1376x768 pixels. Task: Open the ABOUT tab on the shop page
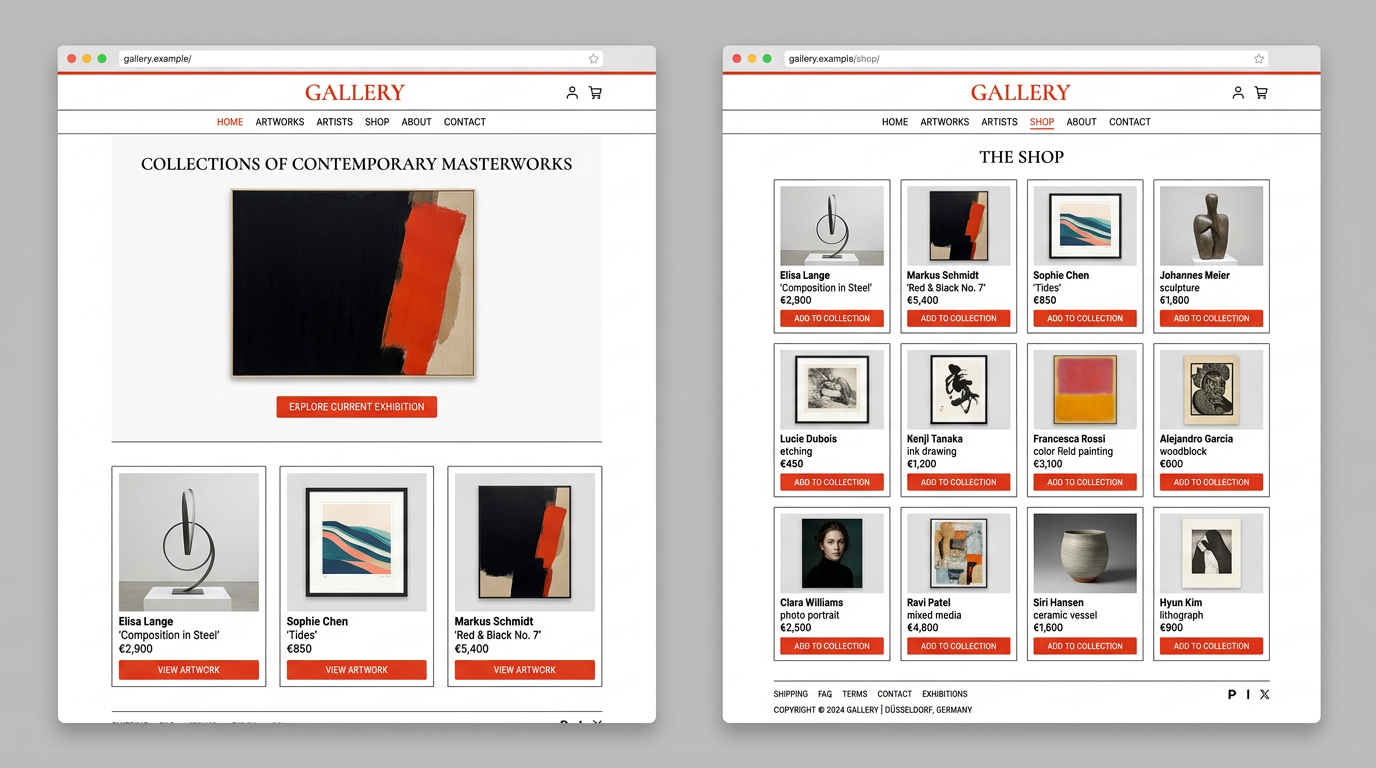point(1082,122)
